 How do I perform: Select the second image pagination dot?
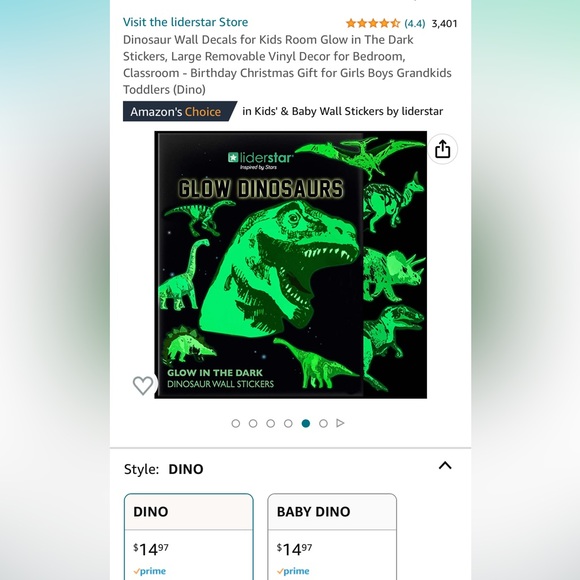253,423
